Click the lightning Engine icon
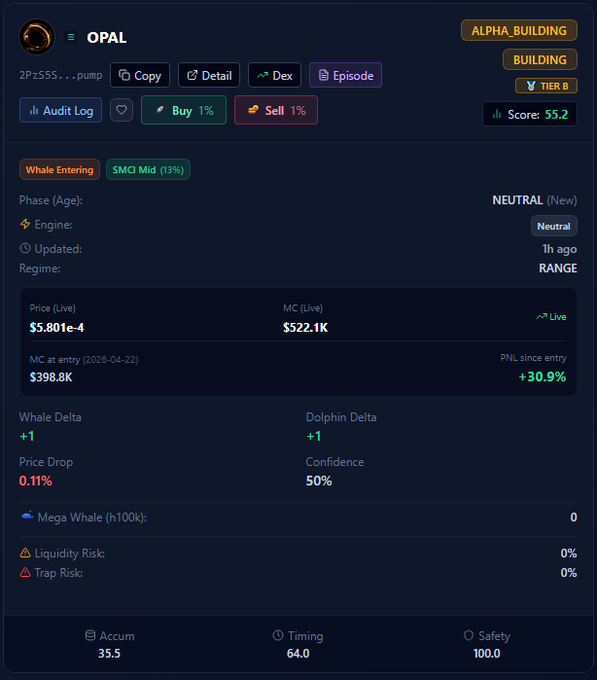 pos(25,224)
